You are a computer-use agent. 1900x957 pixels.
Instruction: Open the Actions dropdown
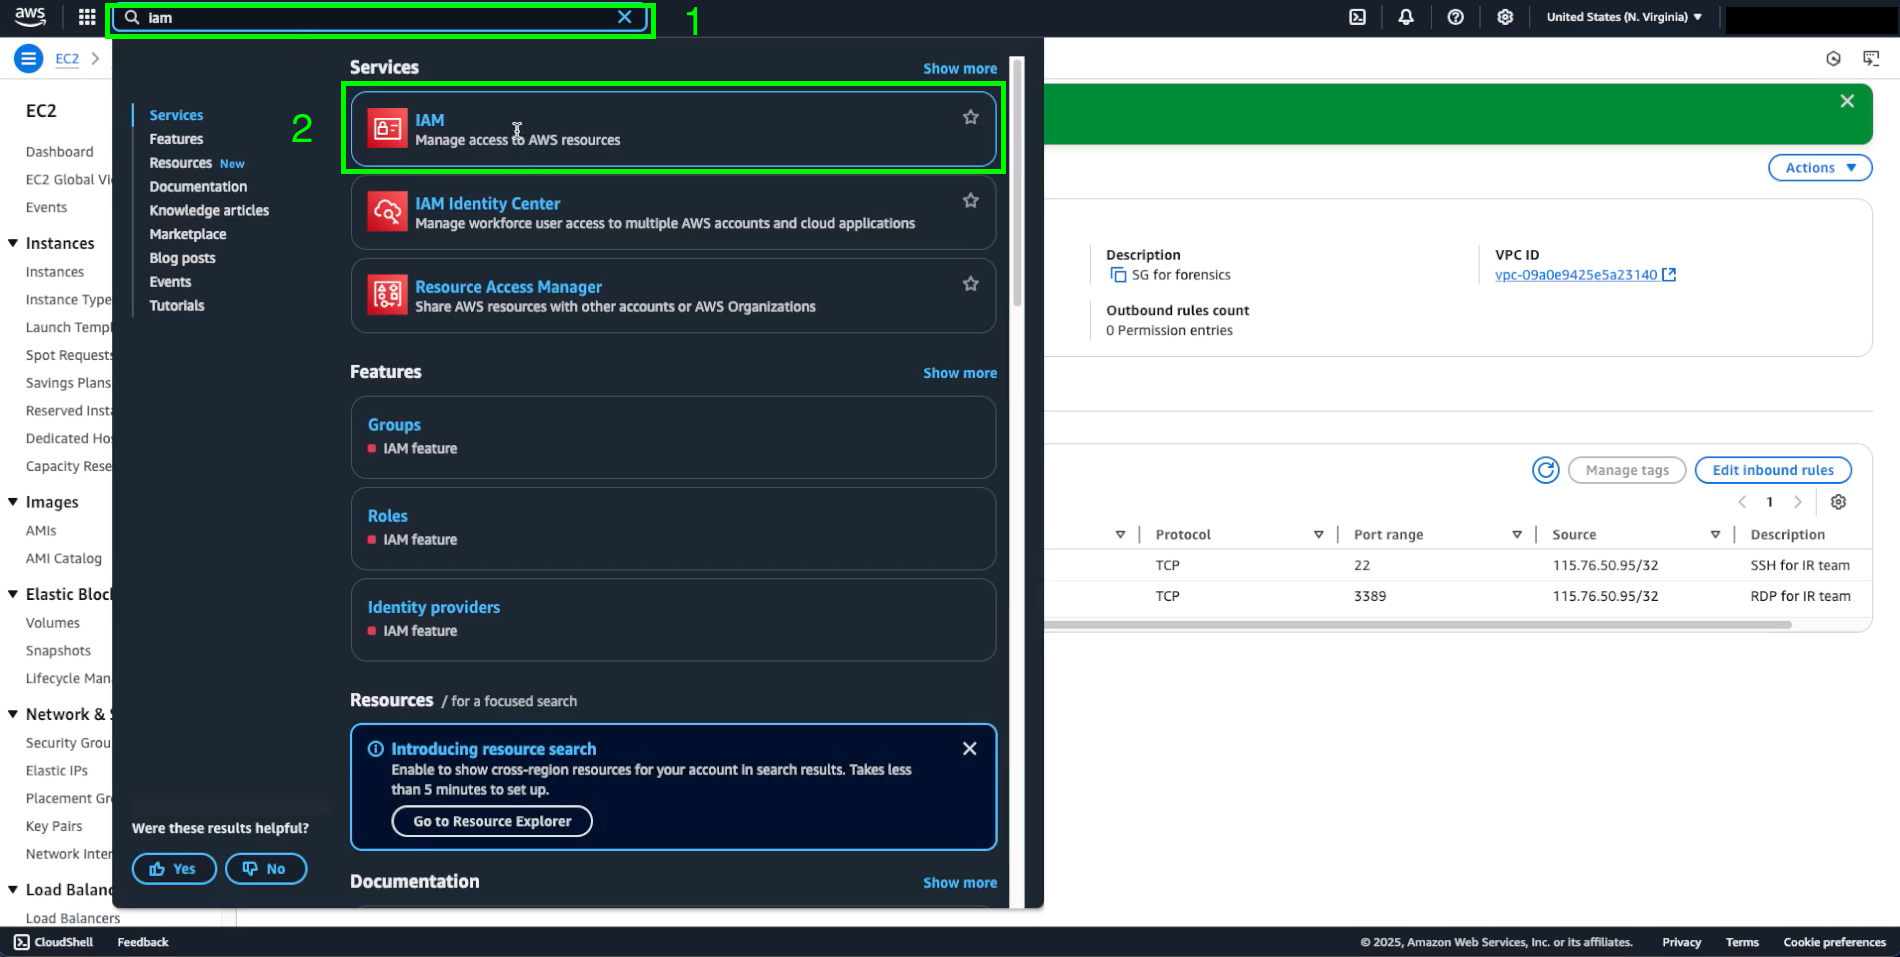(1821, 168)
